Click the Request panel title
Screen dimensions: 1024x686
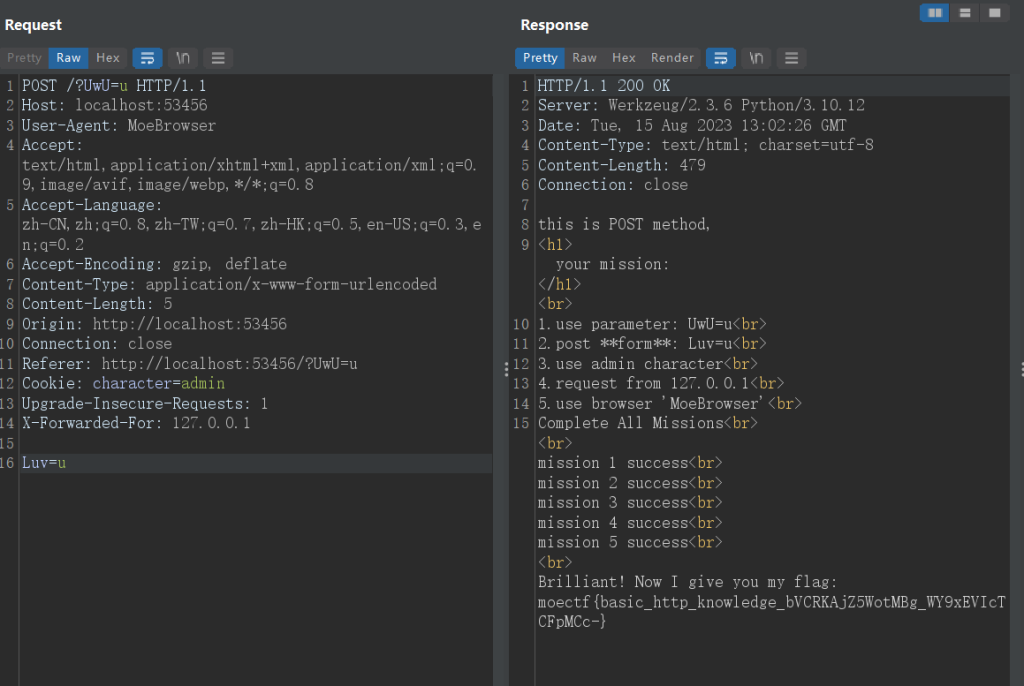click(x=33, y=25)
